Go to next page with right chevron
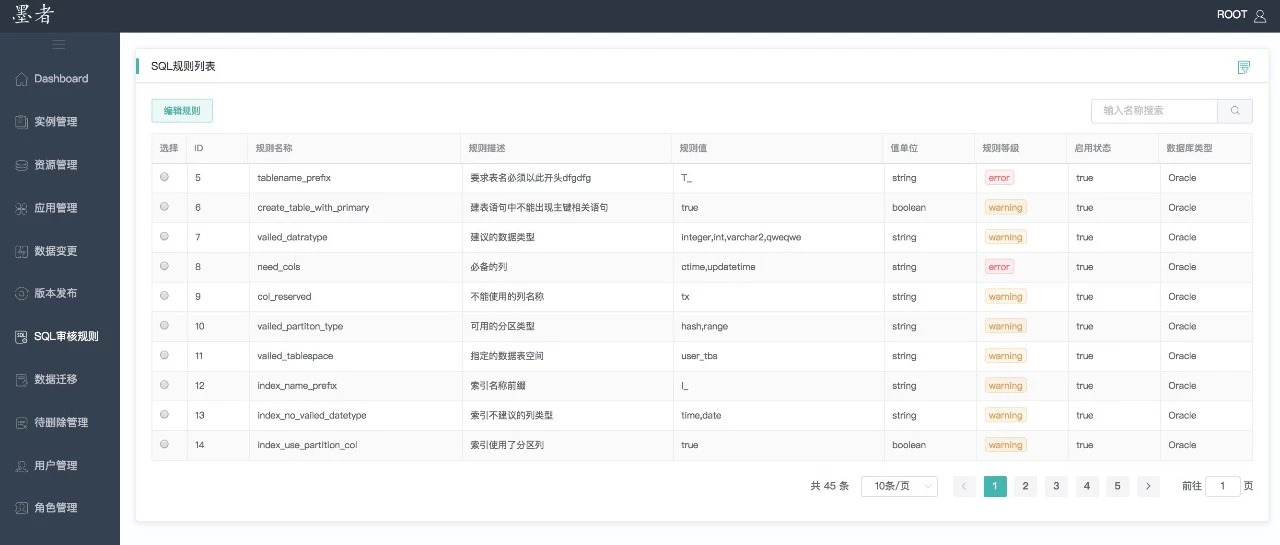 pyautogui.click(x=1148, y=486)
